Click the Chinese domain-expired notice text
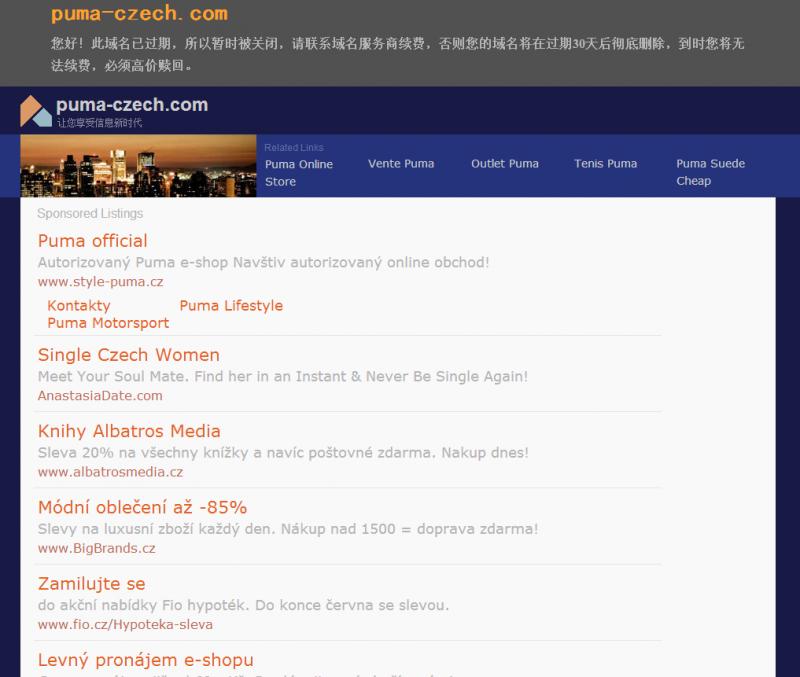Screen dimensions: 800x677 coord(397,54)
